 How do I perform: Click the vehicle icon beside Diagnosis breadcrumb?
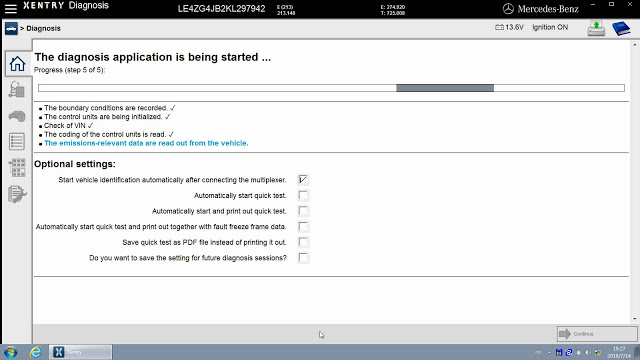point(11,29)
